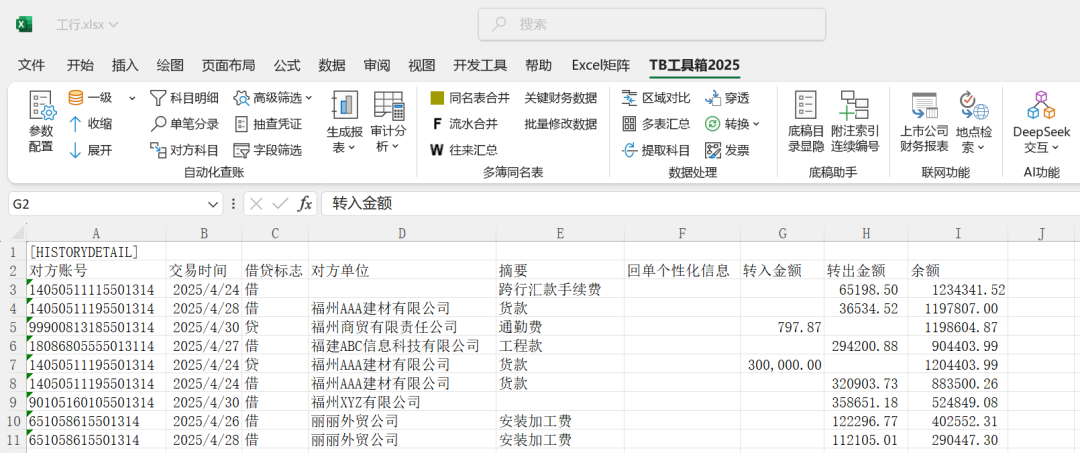Select the 回单个性化信息 header cell
1080x453 pixels.
[682, 271]
